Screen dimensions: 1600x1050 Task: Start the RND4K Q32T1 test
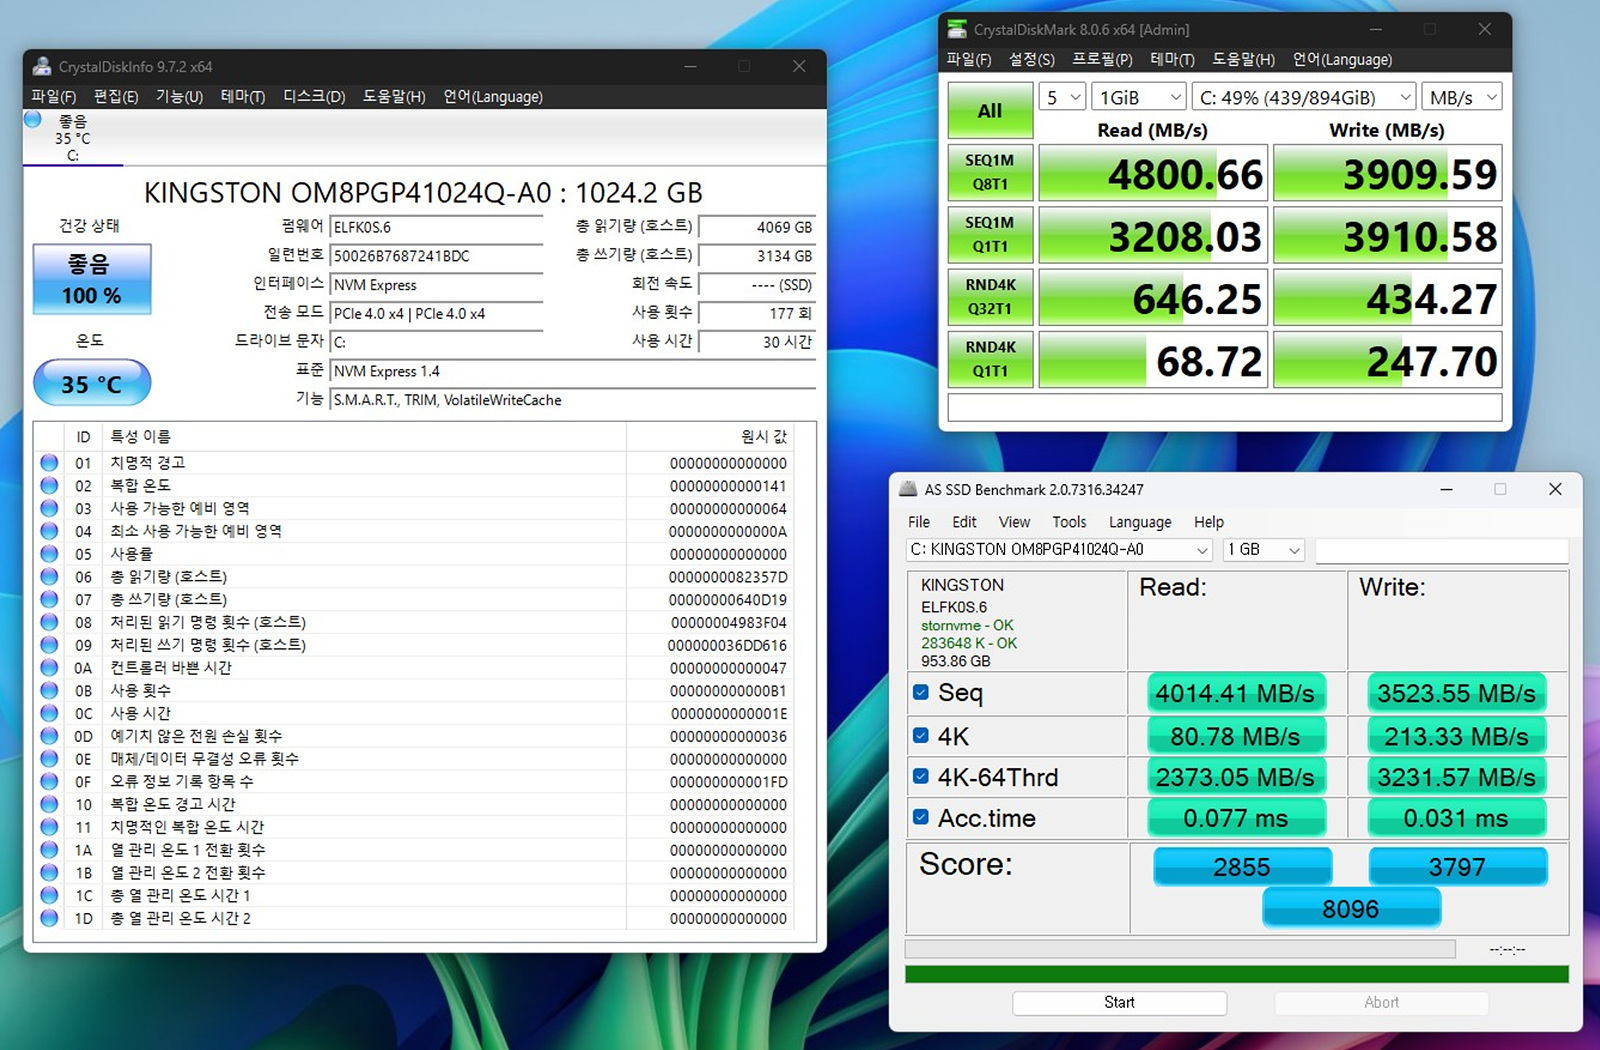990,297
